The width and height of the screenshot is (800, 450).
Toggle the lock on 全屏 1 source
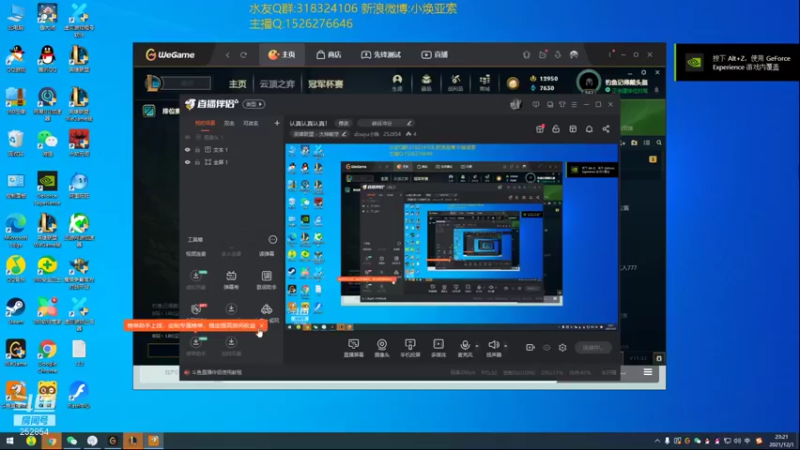point(197,162)
